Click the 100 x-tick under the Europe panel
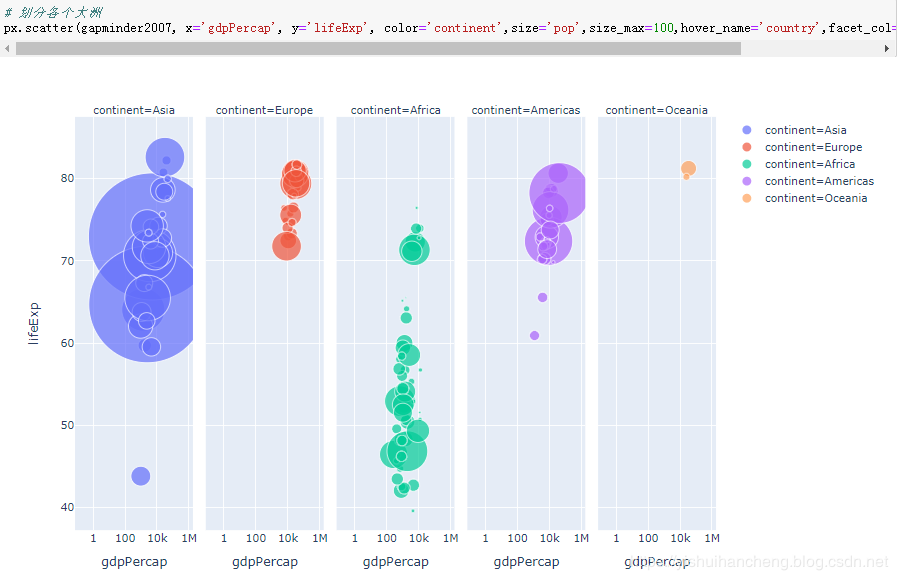Screen dimensions: 898x580 coord(256,538)
